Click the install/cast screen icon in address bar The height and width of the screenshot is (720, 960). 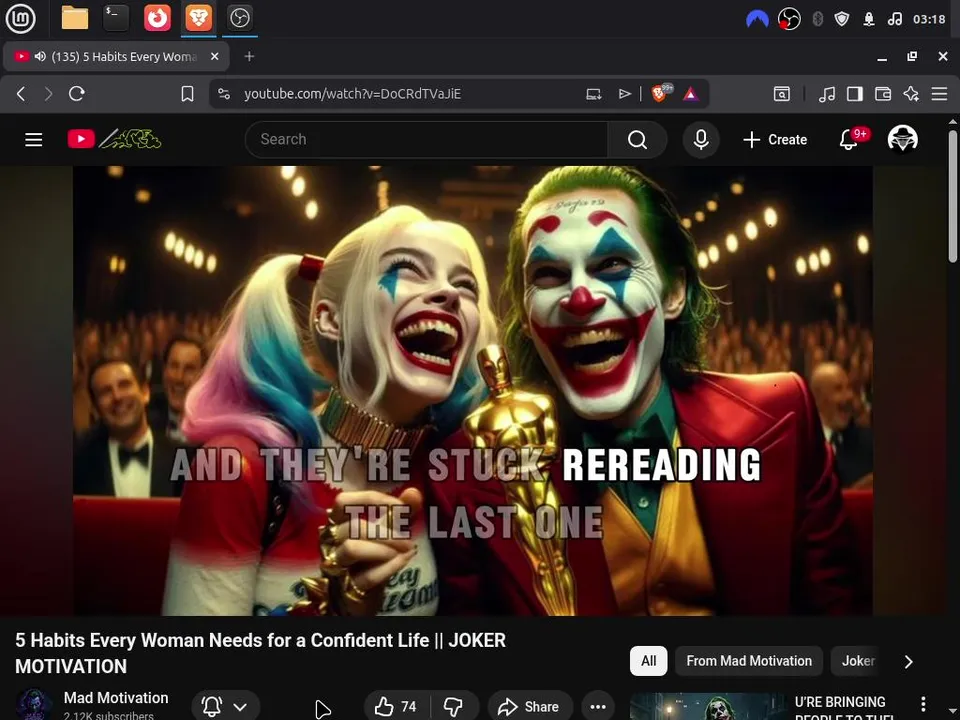pos(593,94)
